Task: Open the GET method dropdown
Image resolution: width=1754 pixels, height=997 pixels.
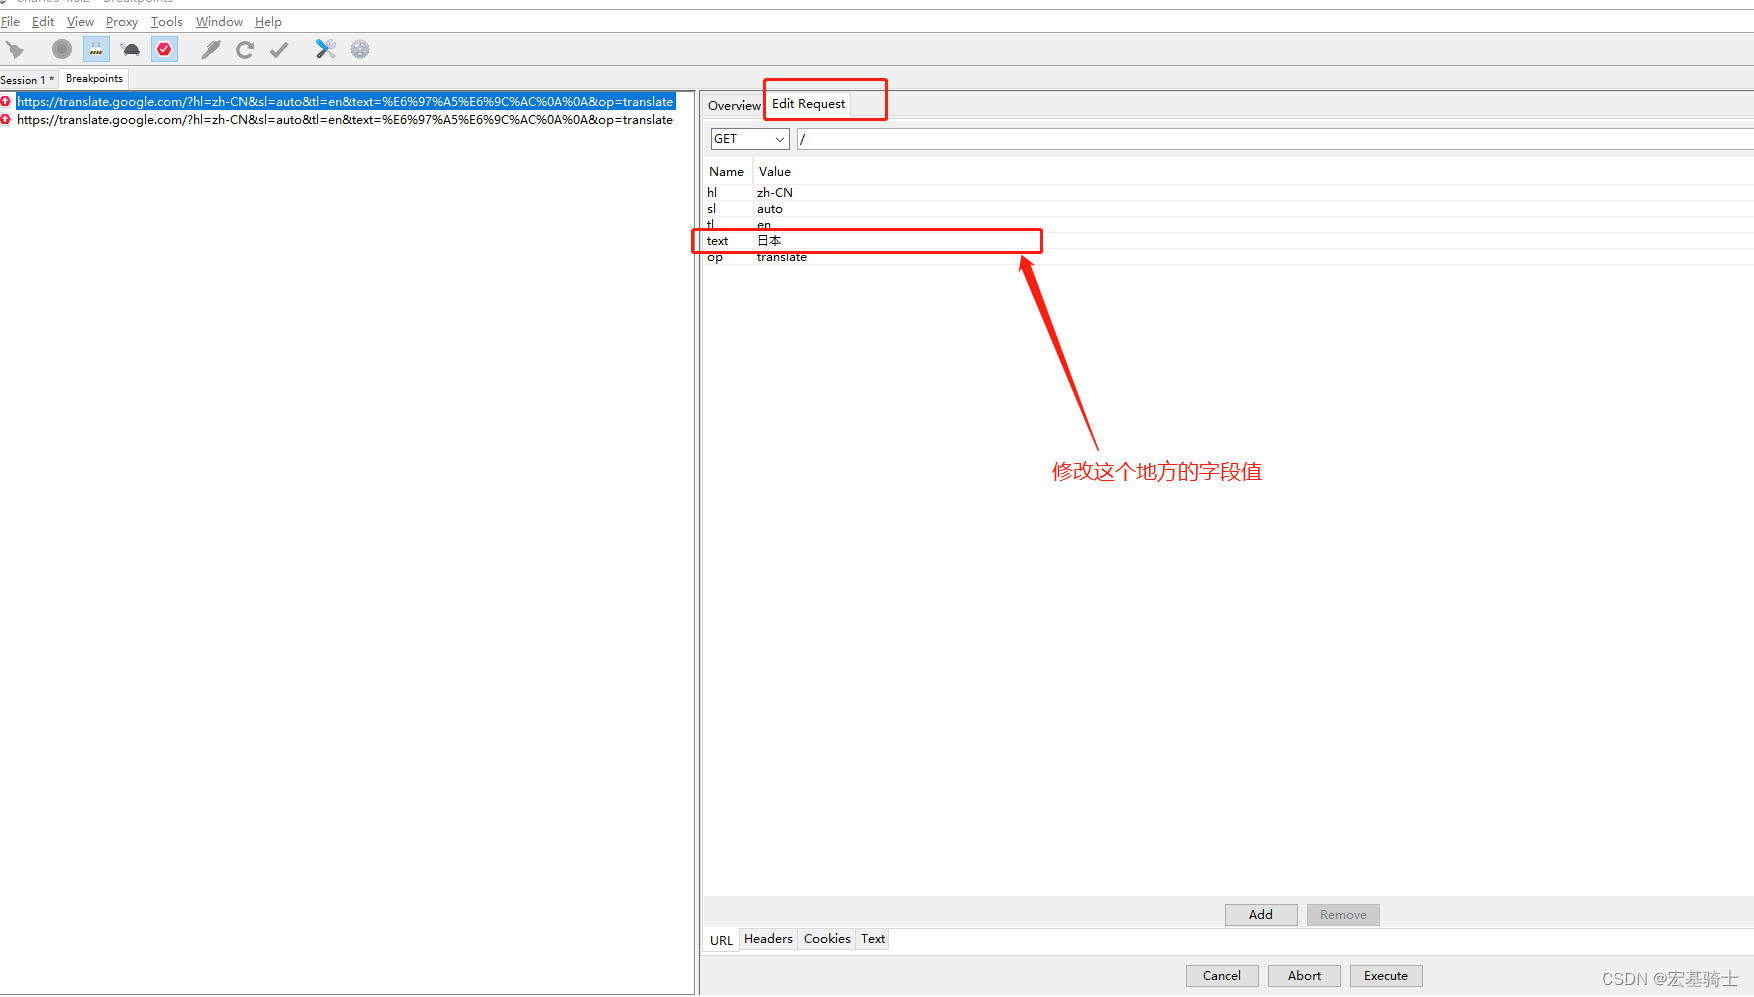Action: [750, 139]
